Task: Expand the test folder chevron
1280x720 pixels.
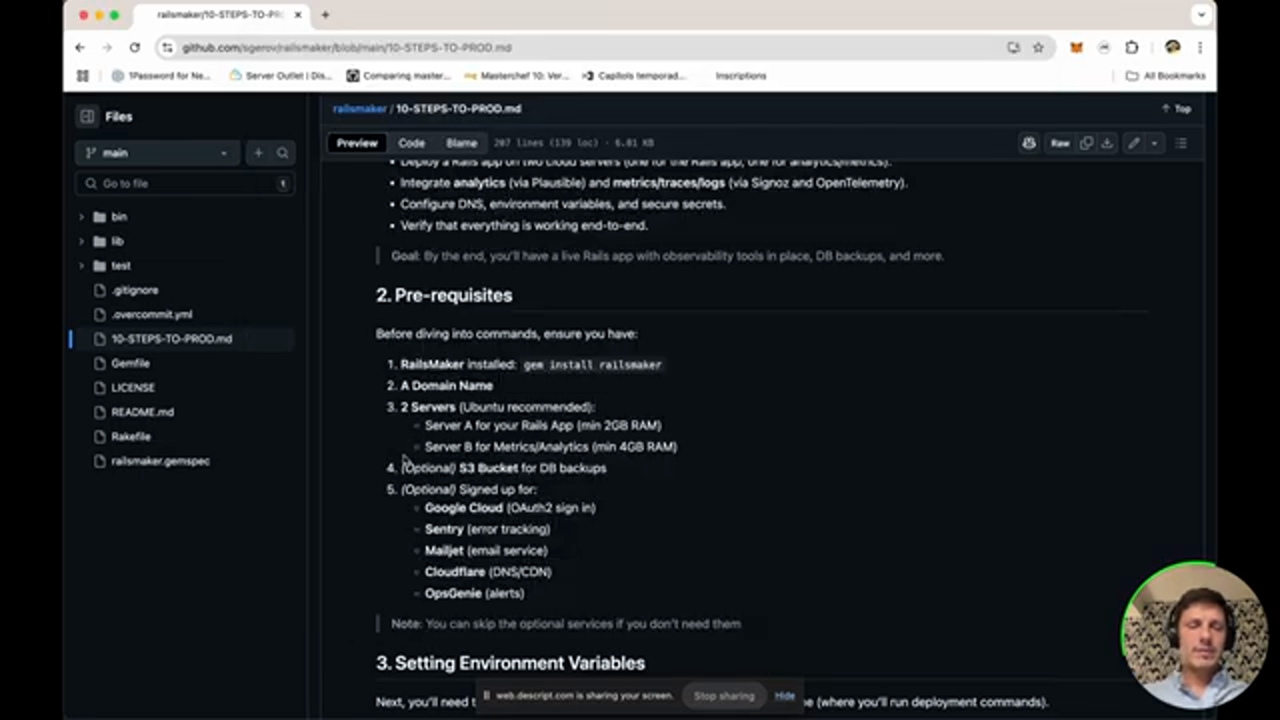Action: pyautogui.click(x=82, y=266)
